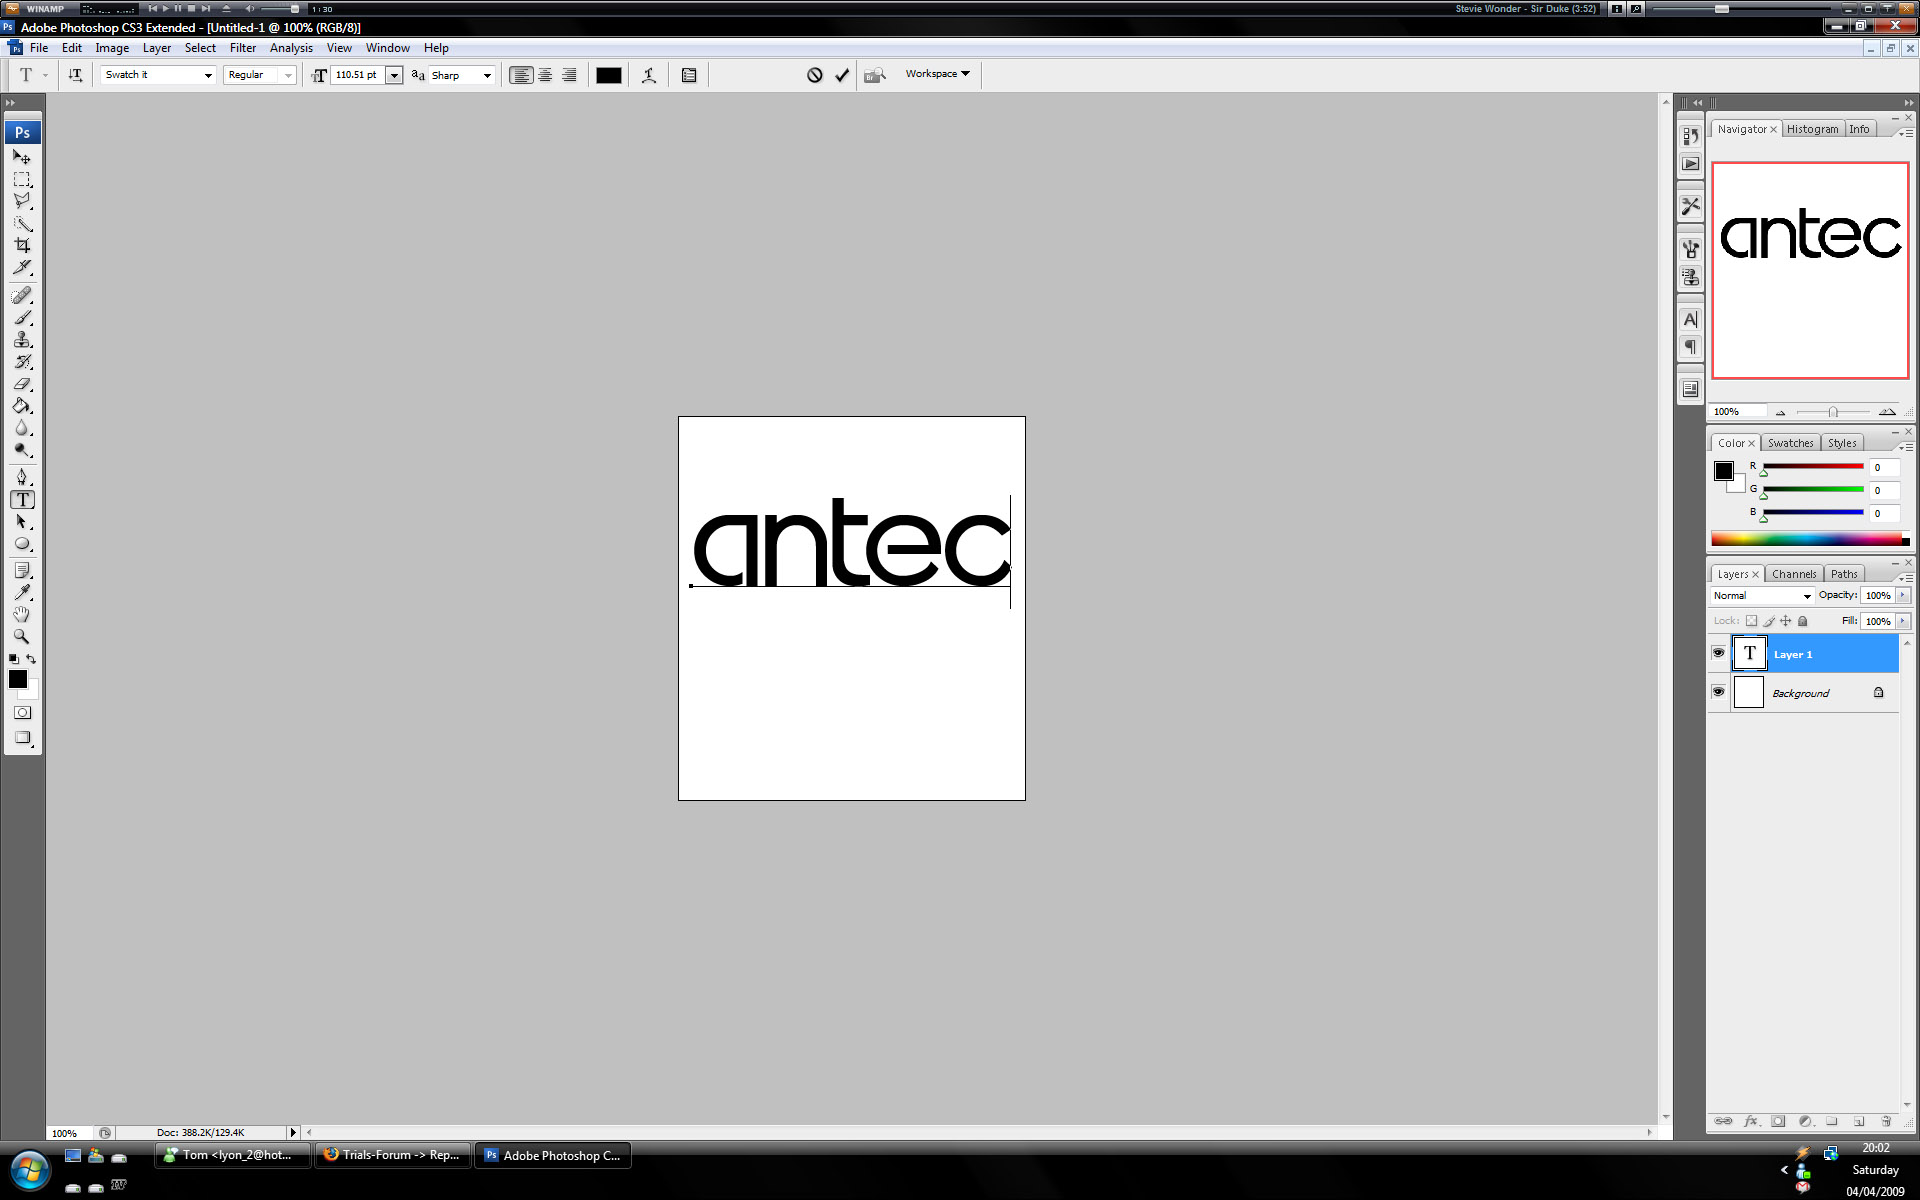Switch to the Paths tab

click(x=1844, y=574)
